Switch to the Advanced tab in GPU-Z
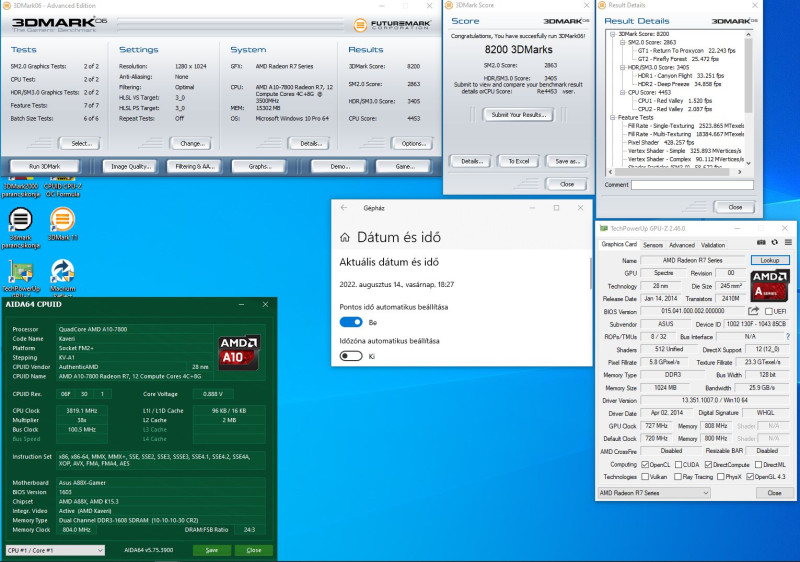Image resolution: width=800 pixels, height=562 pixels. (682, 245)
